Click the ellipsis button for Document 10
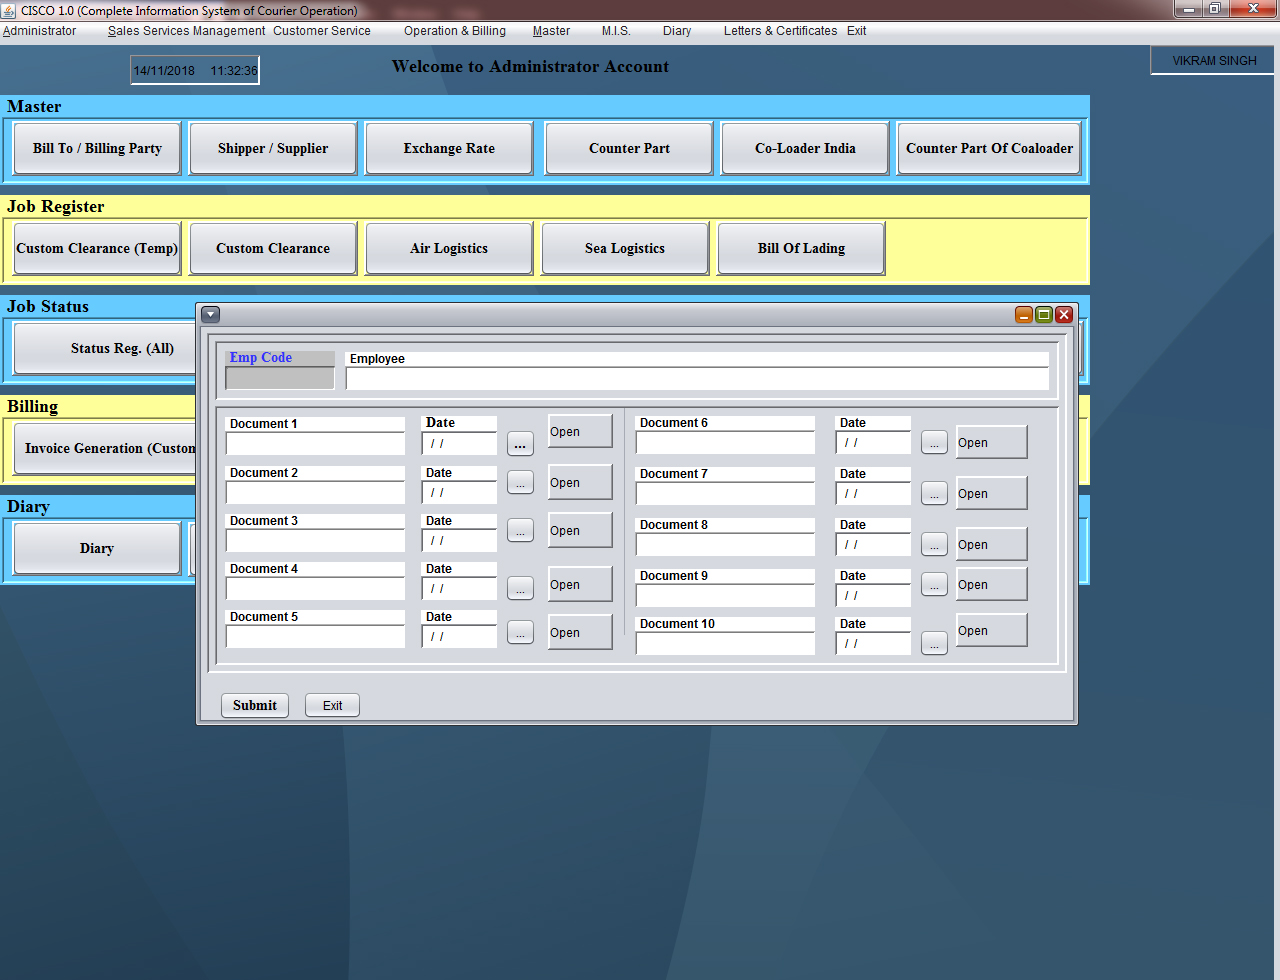This screenshot has width=1280, height=980. 934,644
